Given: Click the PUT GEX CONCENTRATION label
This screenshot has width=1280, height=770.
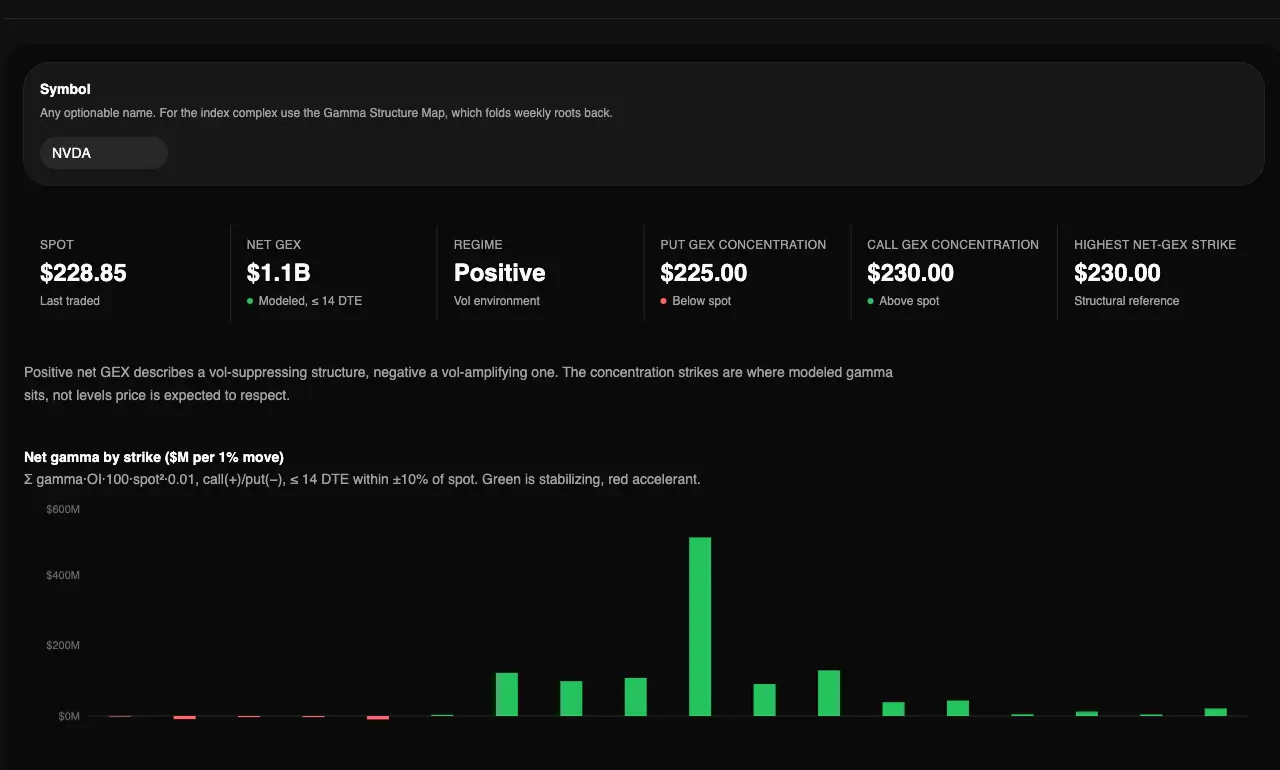Looking at the screenshot, I should 743,245.
